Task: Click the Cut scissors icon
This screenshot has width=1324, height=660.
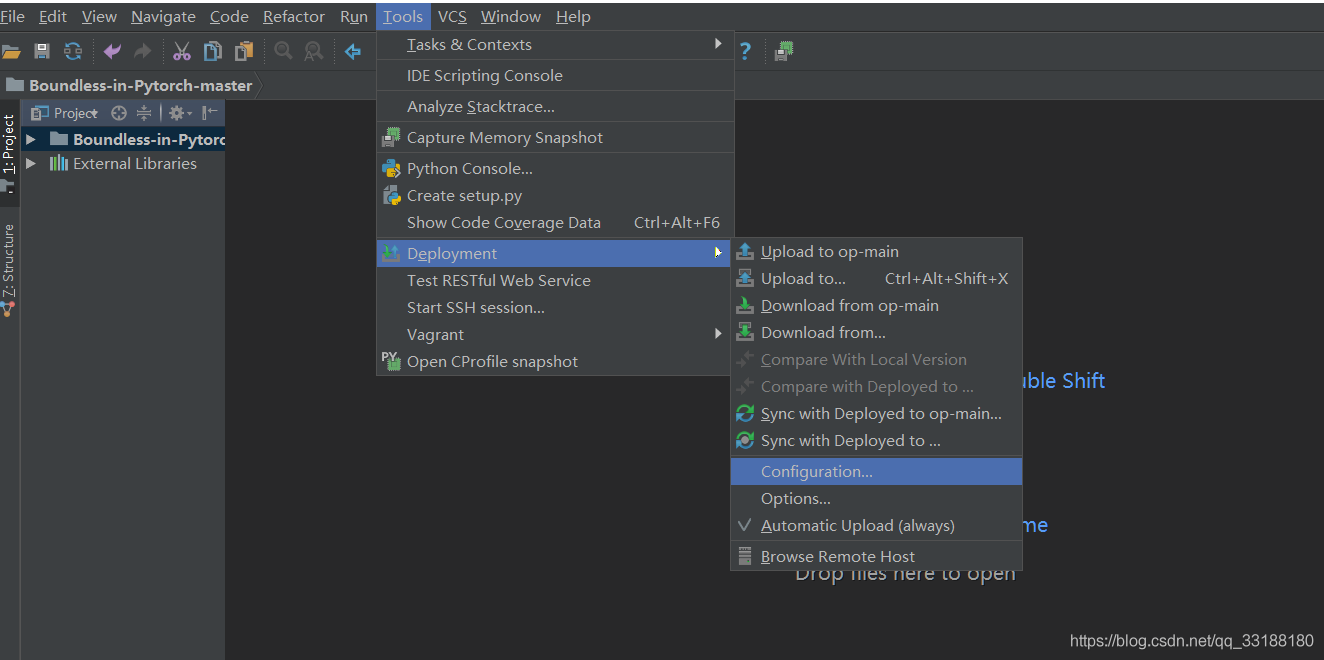Action: point(181,51)
